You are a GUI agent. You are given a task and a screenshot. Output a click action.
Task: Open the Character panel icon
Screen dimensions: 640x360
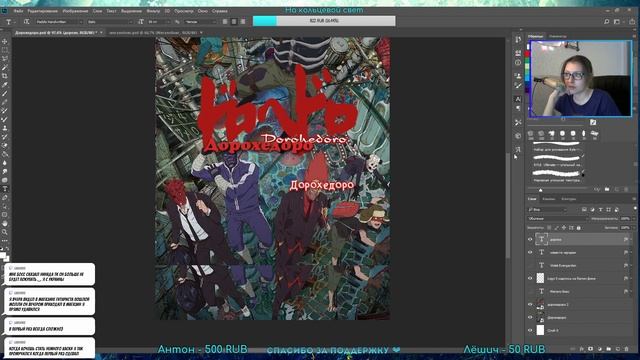coord(518,99)
